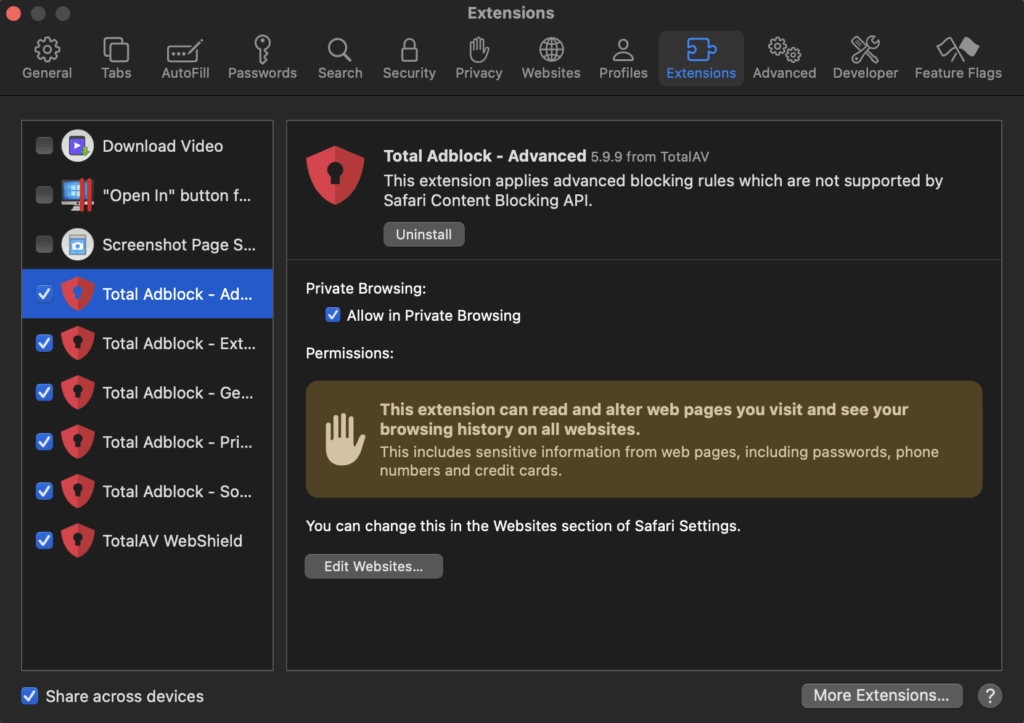Open the Search magnifier icon
1024x723 pixels.
coord(340,50)
